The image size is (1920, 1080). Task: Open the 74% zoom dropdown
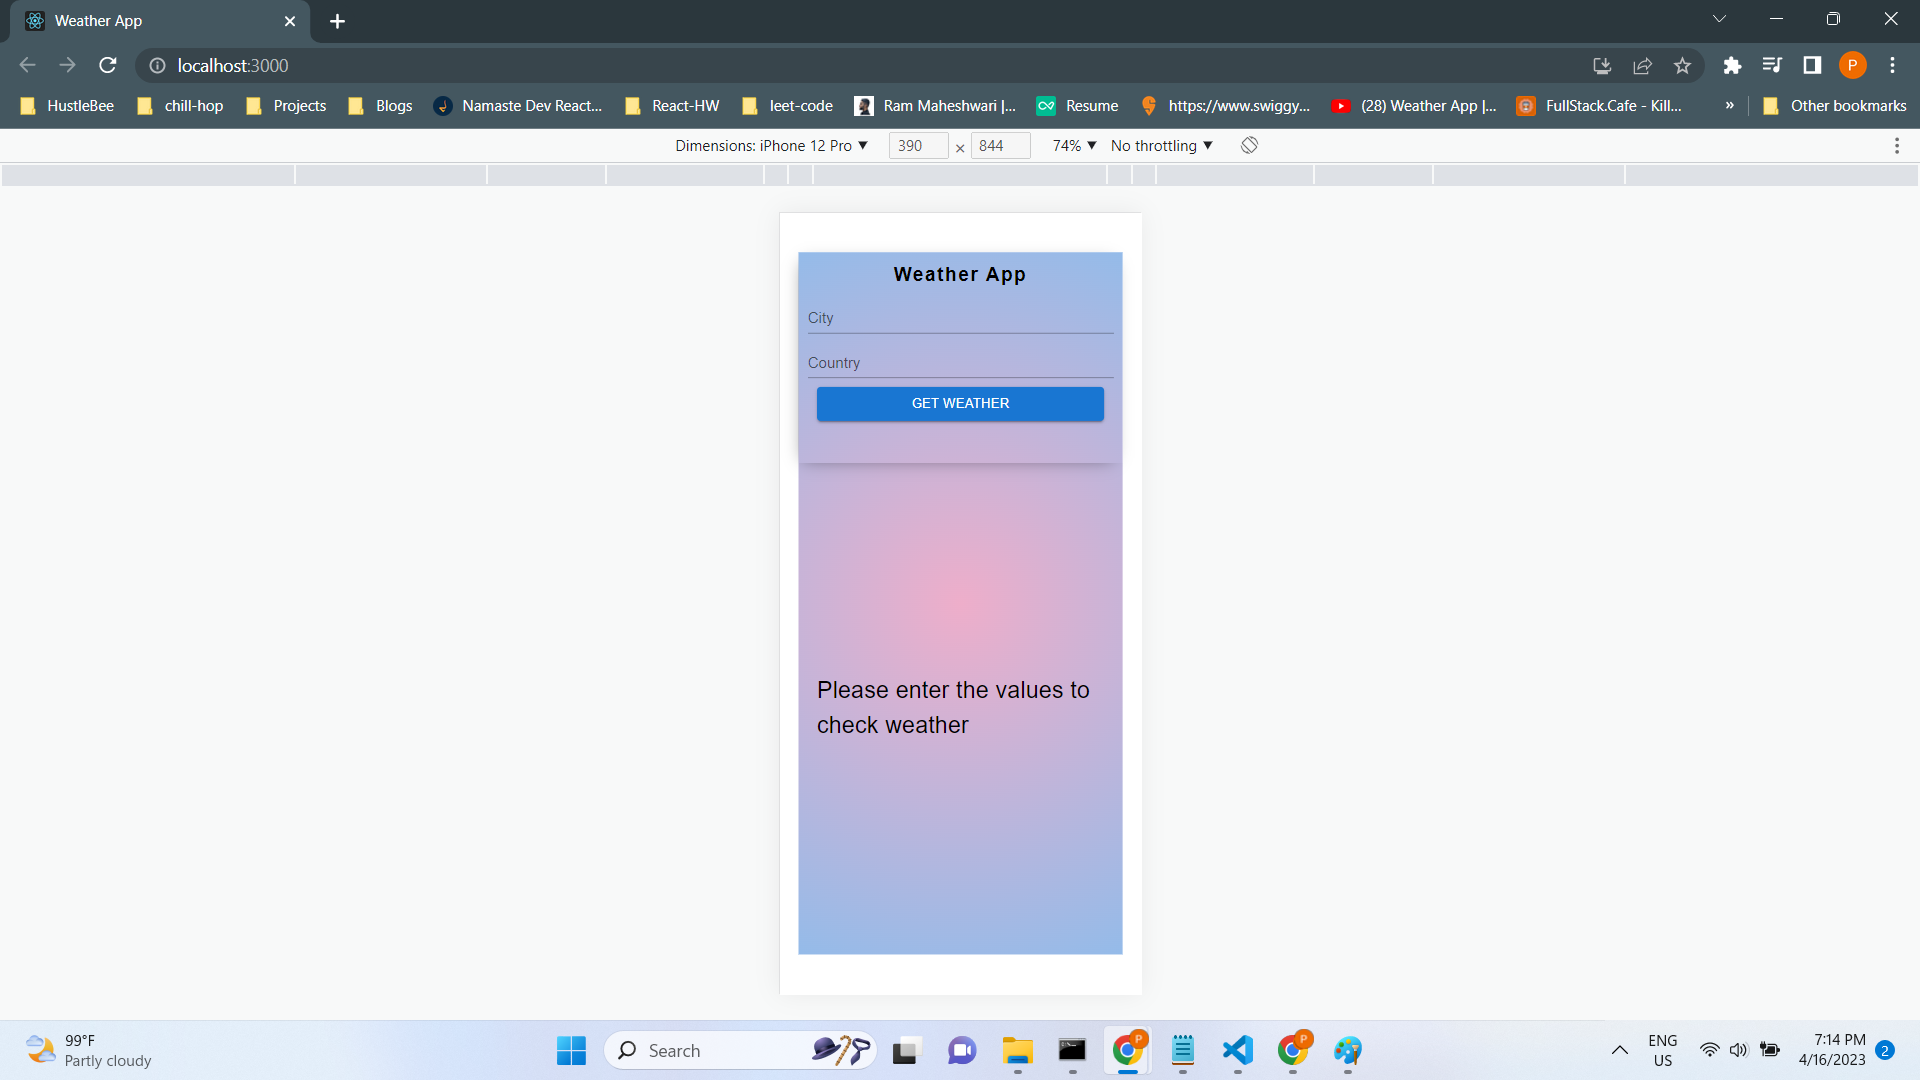(x=1071, y=145)
